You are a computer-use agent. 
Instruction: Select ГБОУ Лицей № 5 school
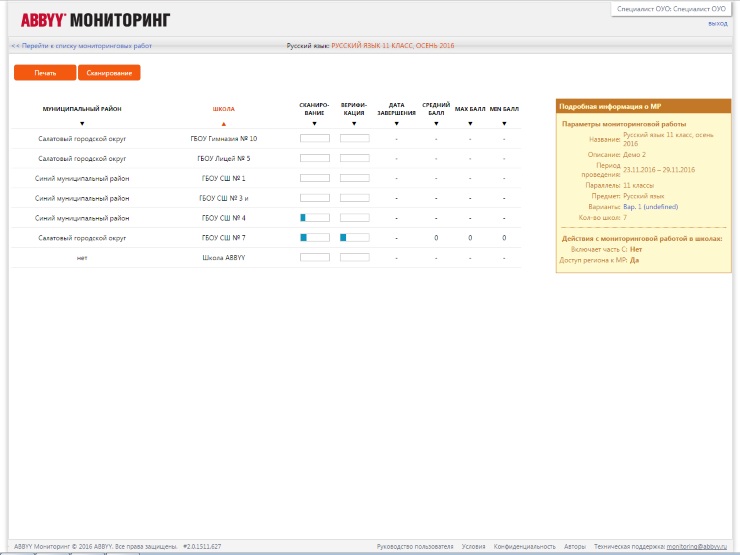tap(224, 159)
